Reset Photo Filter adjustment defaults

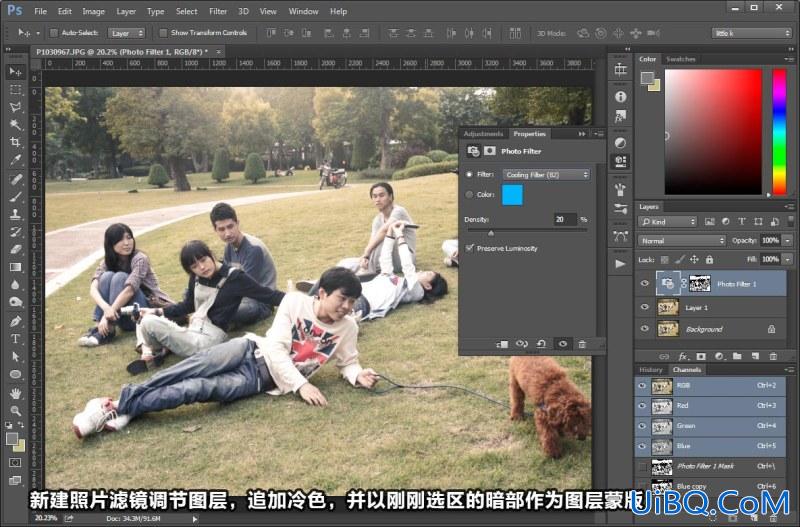541,344
